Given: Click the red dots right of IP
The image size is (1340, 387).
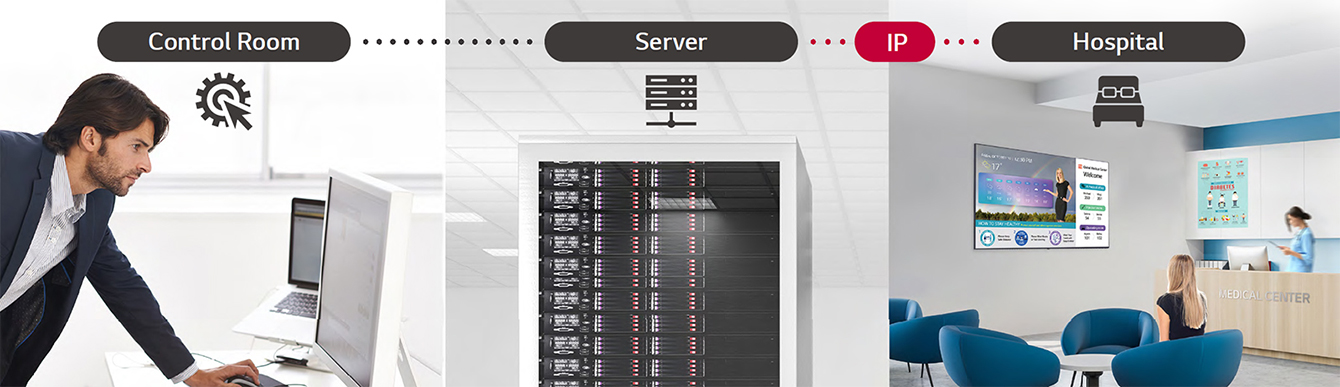Looking at the screenshot, I should point(963,42).
